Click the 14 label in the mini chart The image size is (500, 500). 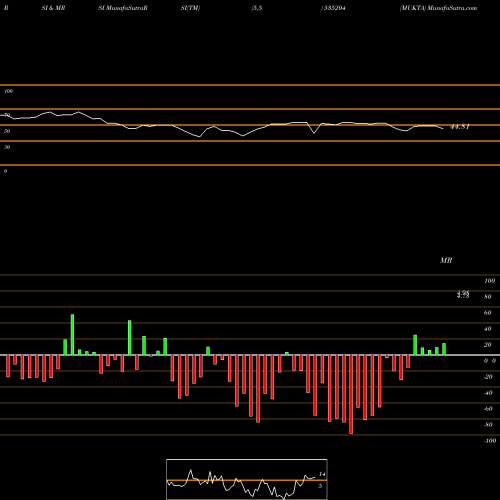pos(322,474)
